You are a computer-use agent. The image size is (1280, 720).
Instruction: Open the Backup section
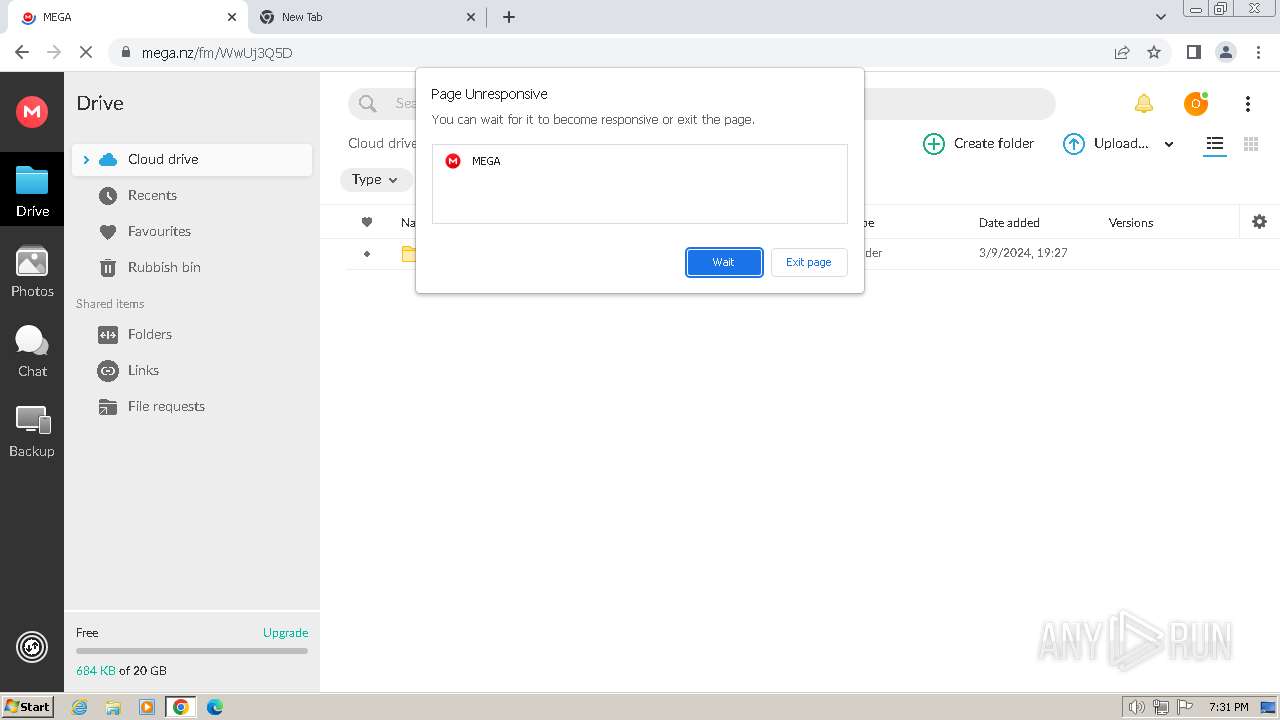pyautogui.click(x=32, y=431)
